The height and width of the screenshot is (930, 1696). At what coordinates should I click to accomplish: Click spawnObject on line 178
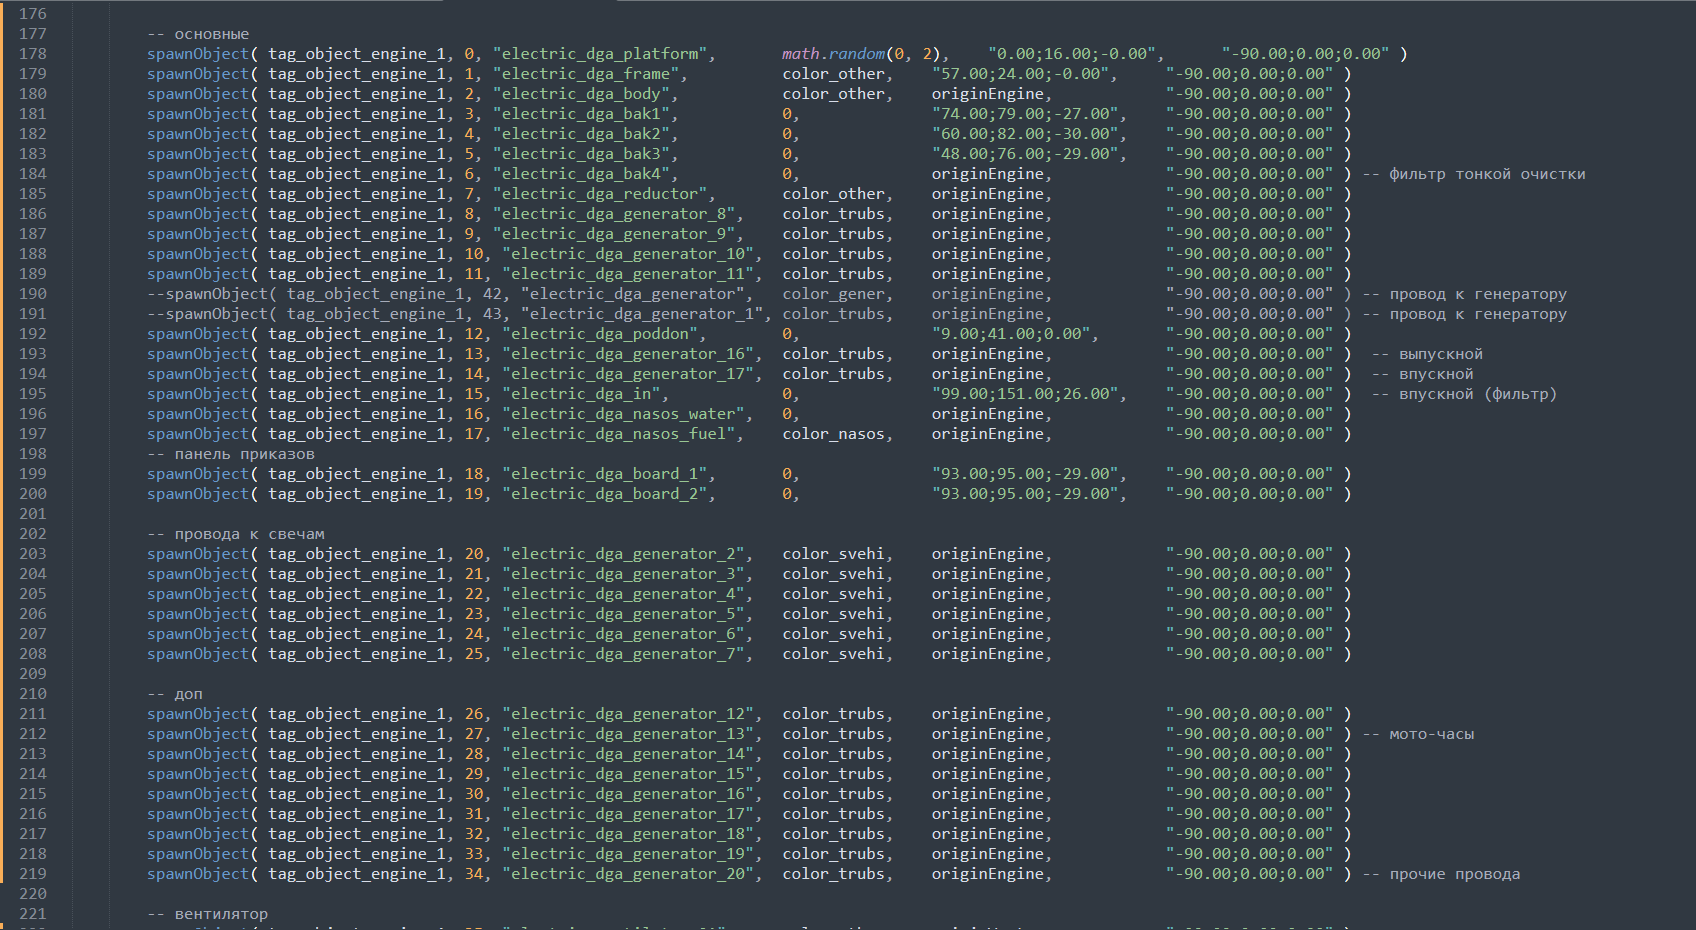click(198, 54)
